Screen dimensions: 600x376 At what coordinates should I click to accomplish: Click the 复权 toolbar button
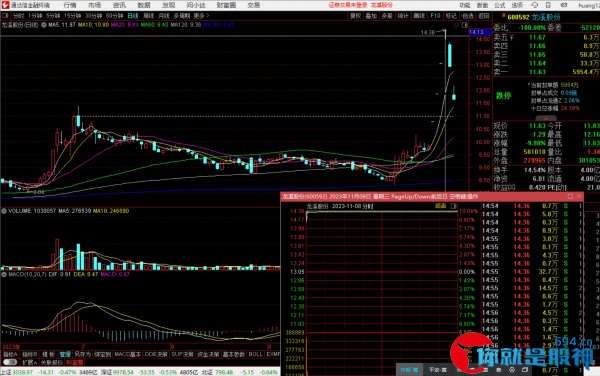pyautogui.click(x=355, y=16)
